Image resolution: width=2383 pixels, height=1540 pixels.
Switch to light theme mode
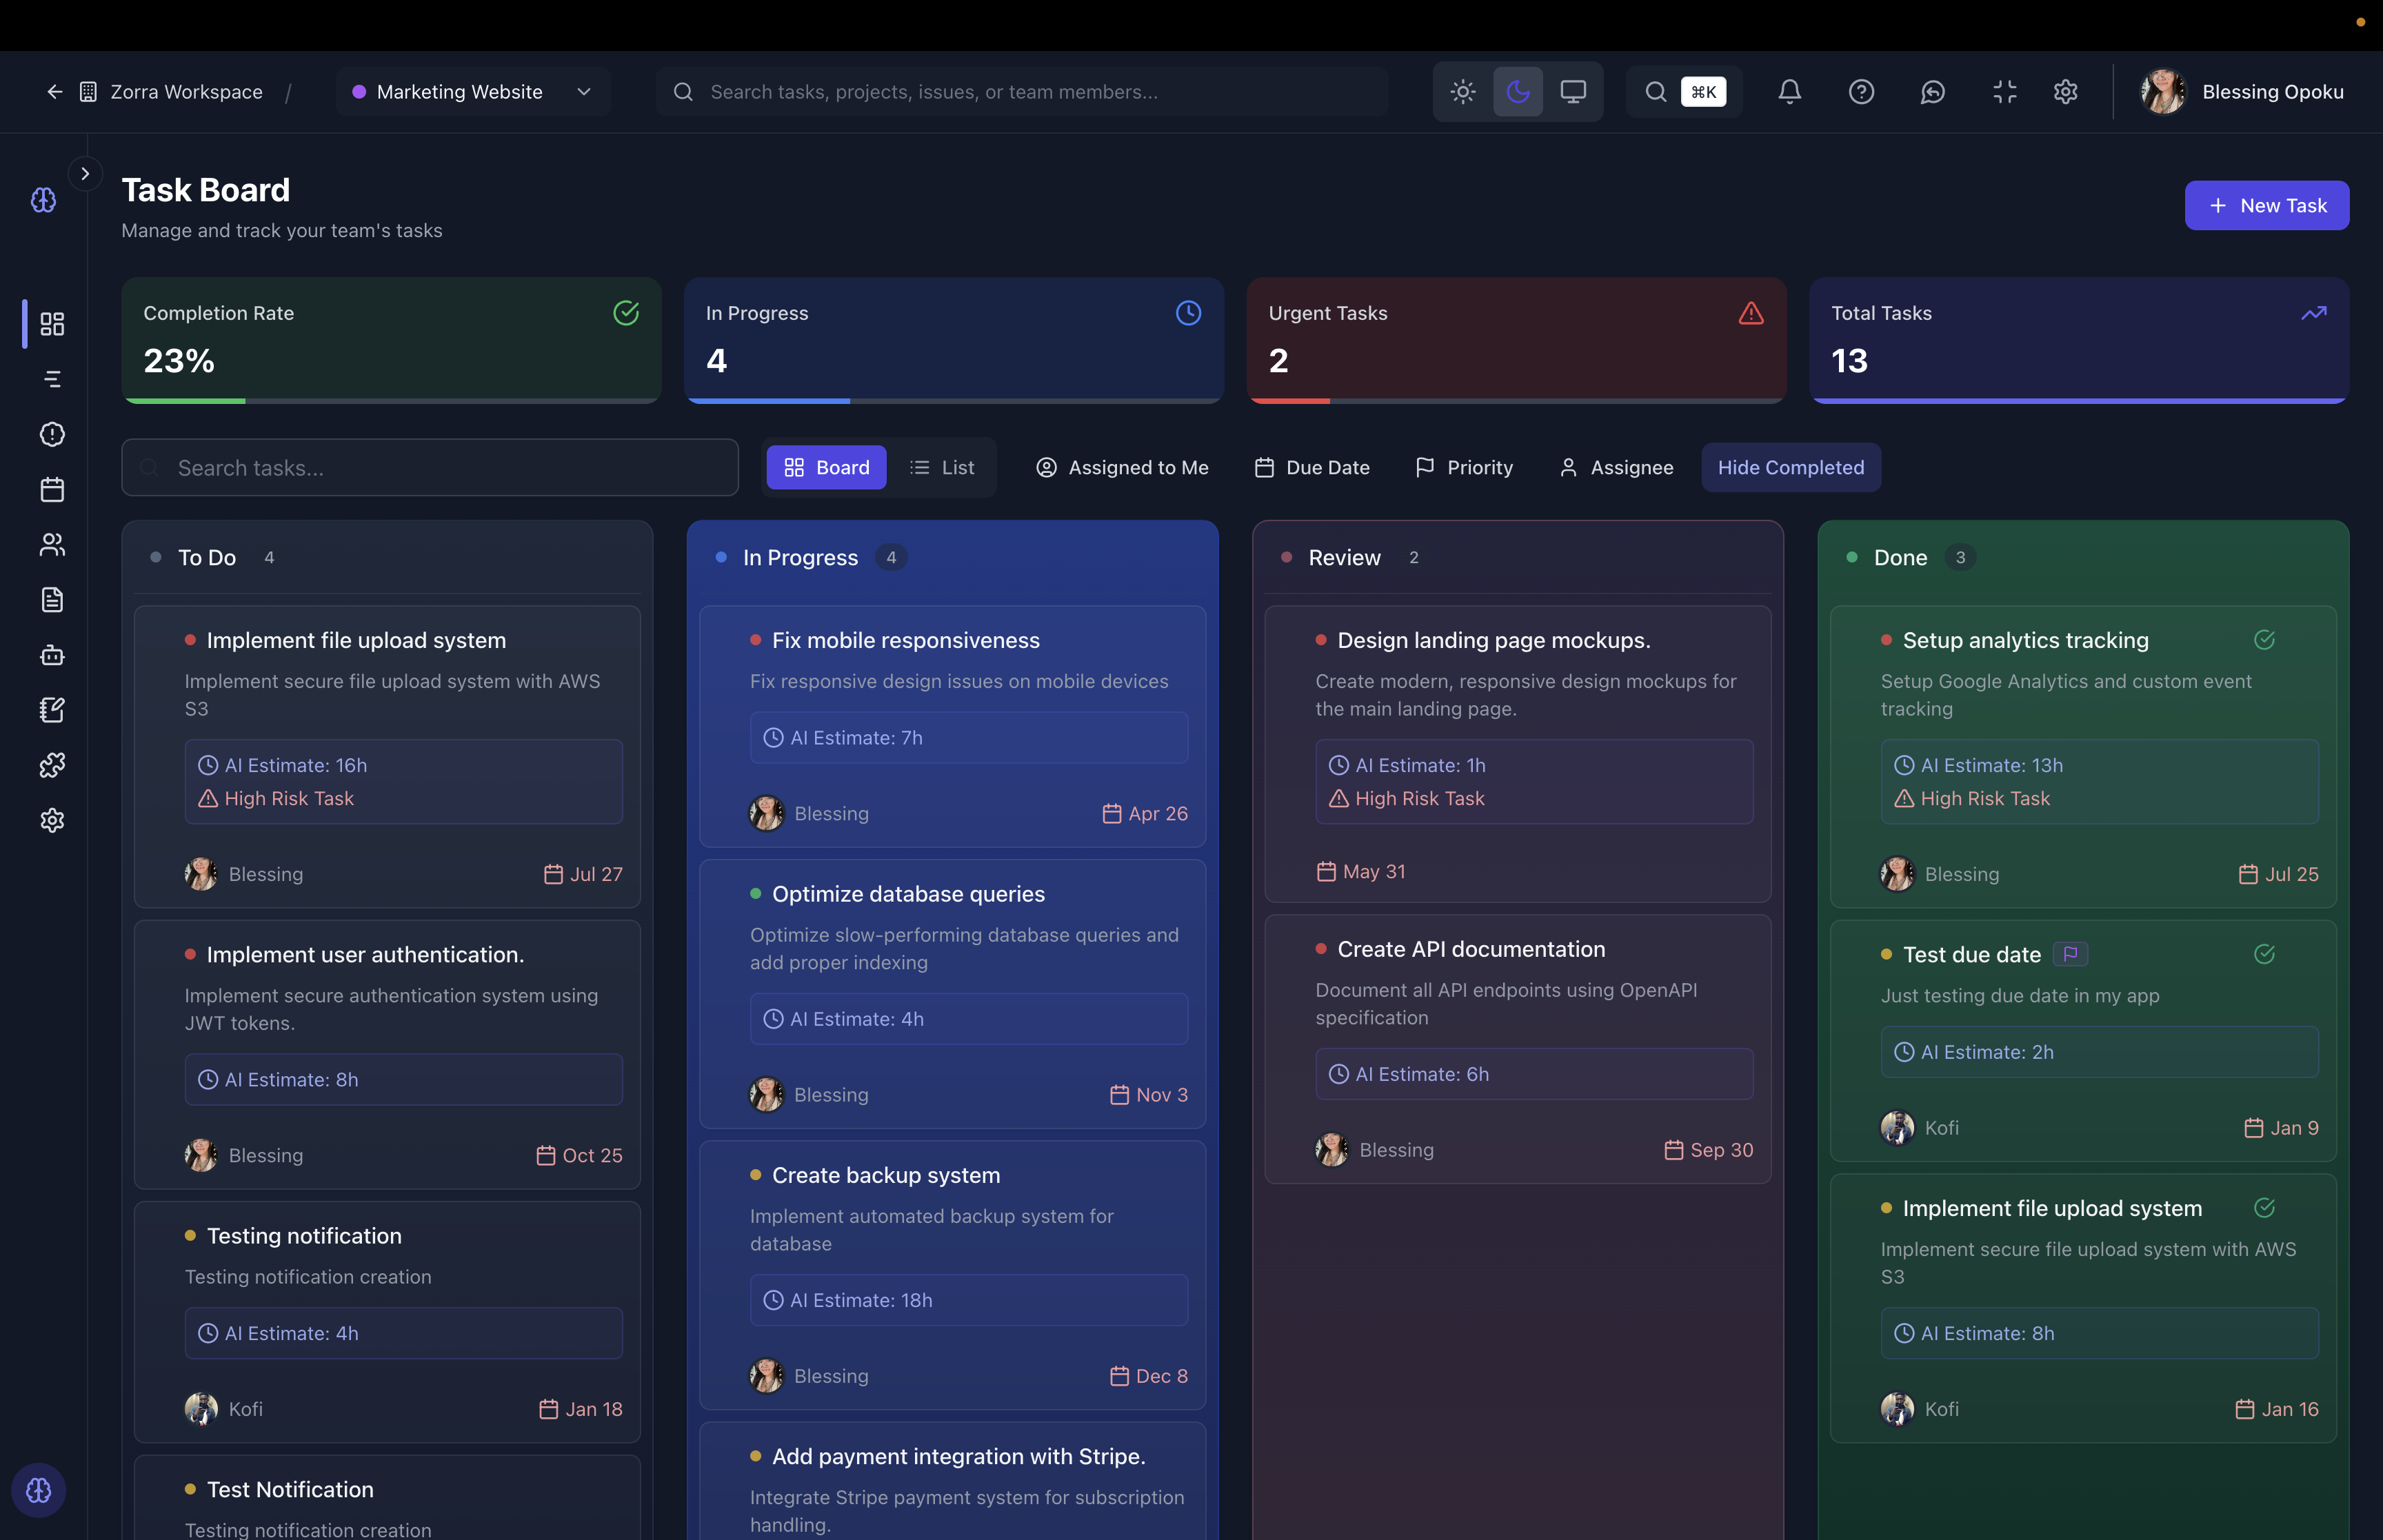click(1462, 92)
